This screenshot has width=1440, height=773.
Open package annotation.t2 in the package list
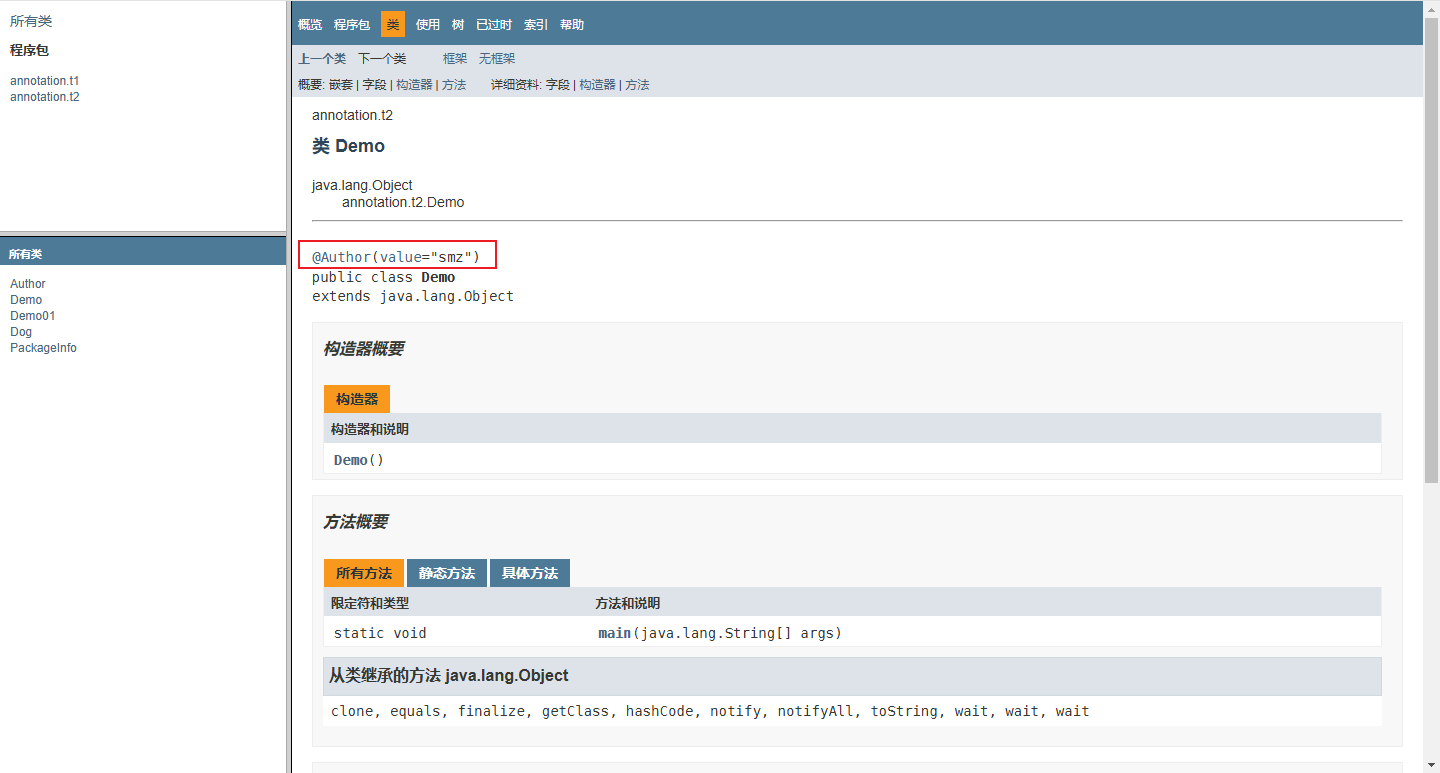pyautogui.click(x=45, y=97)
